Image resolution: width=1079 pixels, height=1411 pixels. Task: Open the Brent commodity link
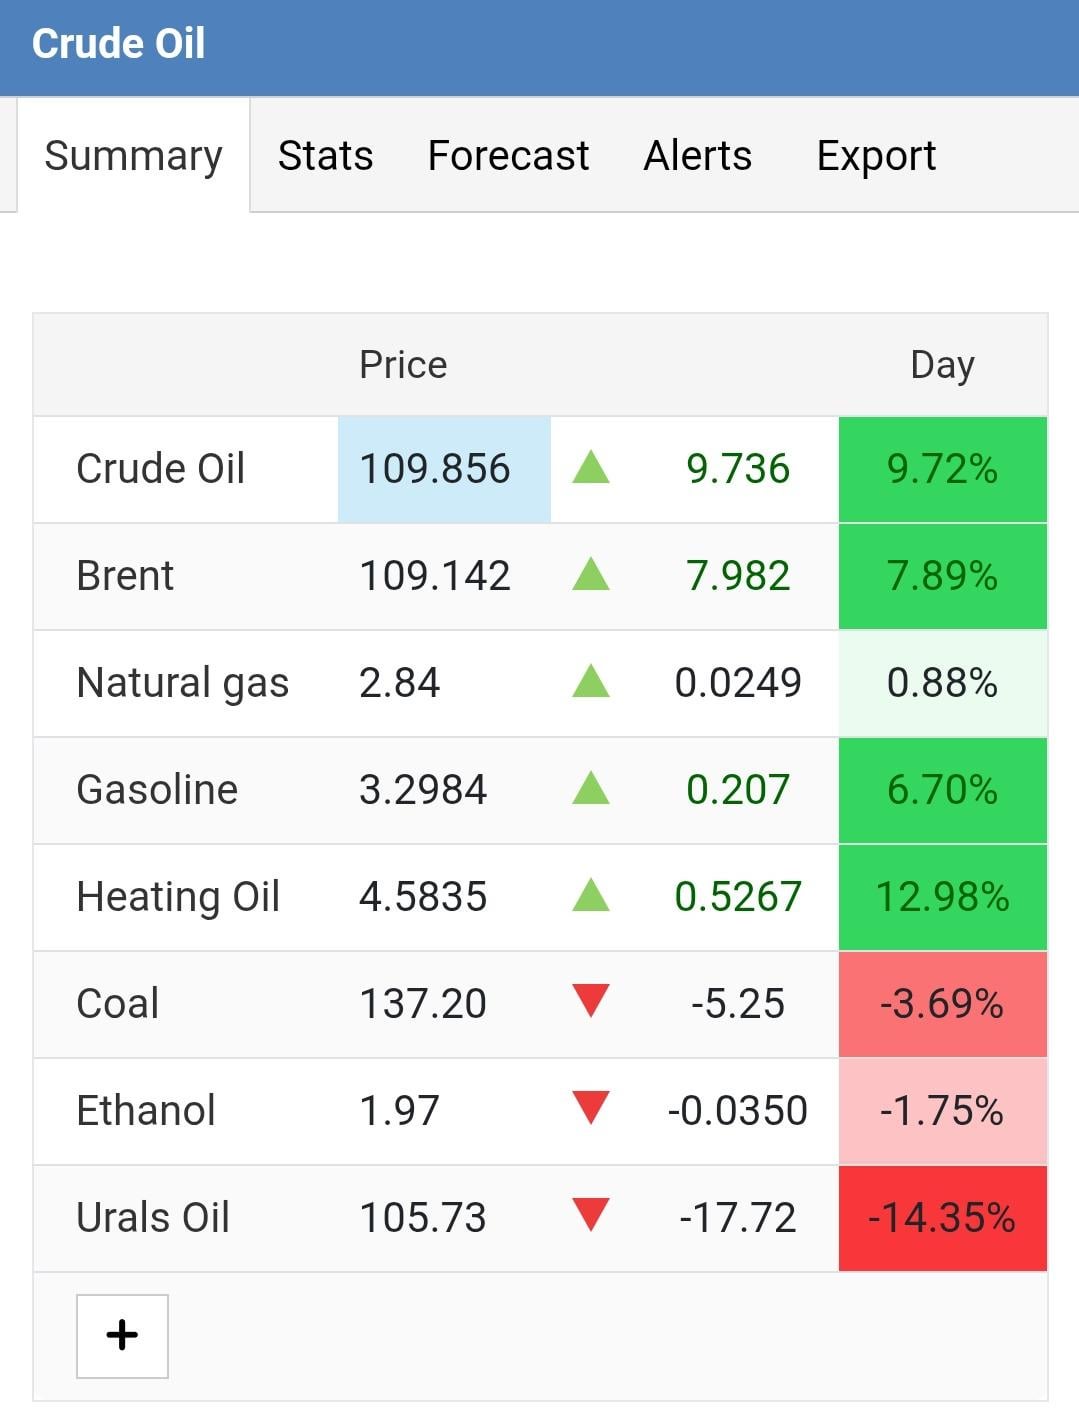pos(125,576)
